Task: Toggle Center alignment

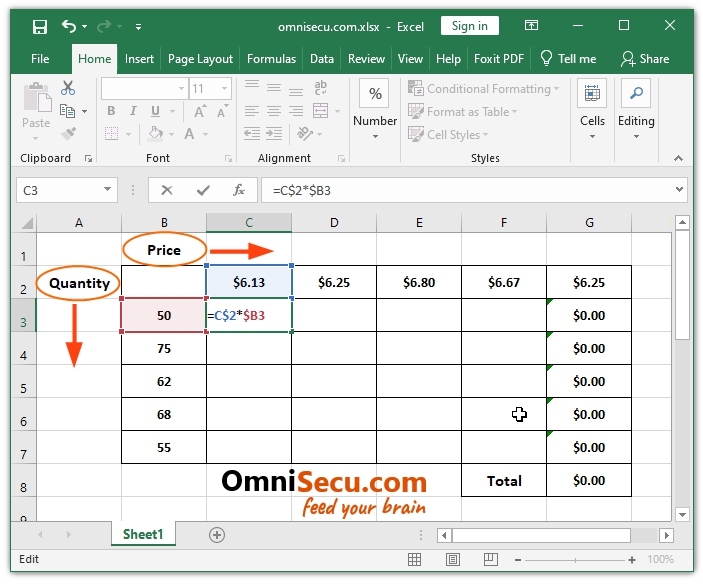Action: point(274,111)
